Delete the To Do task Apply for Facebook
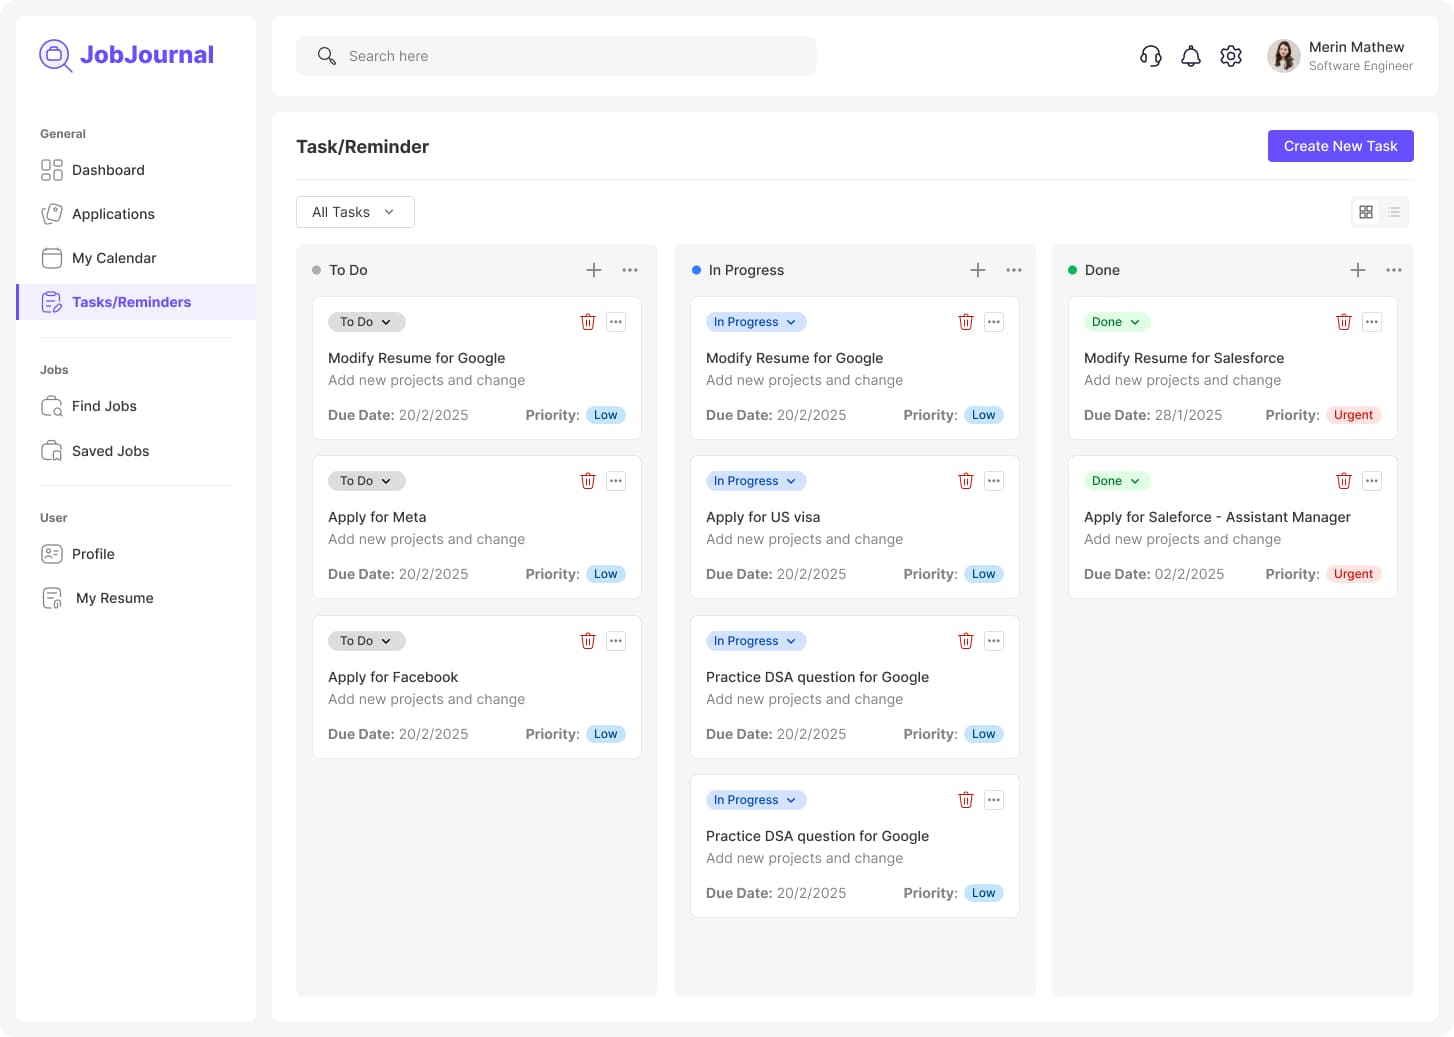The image size is (1454, 1037). 588,641
